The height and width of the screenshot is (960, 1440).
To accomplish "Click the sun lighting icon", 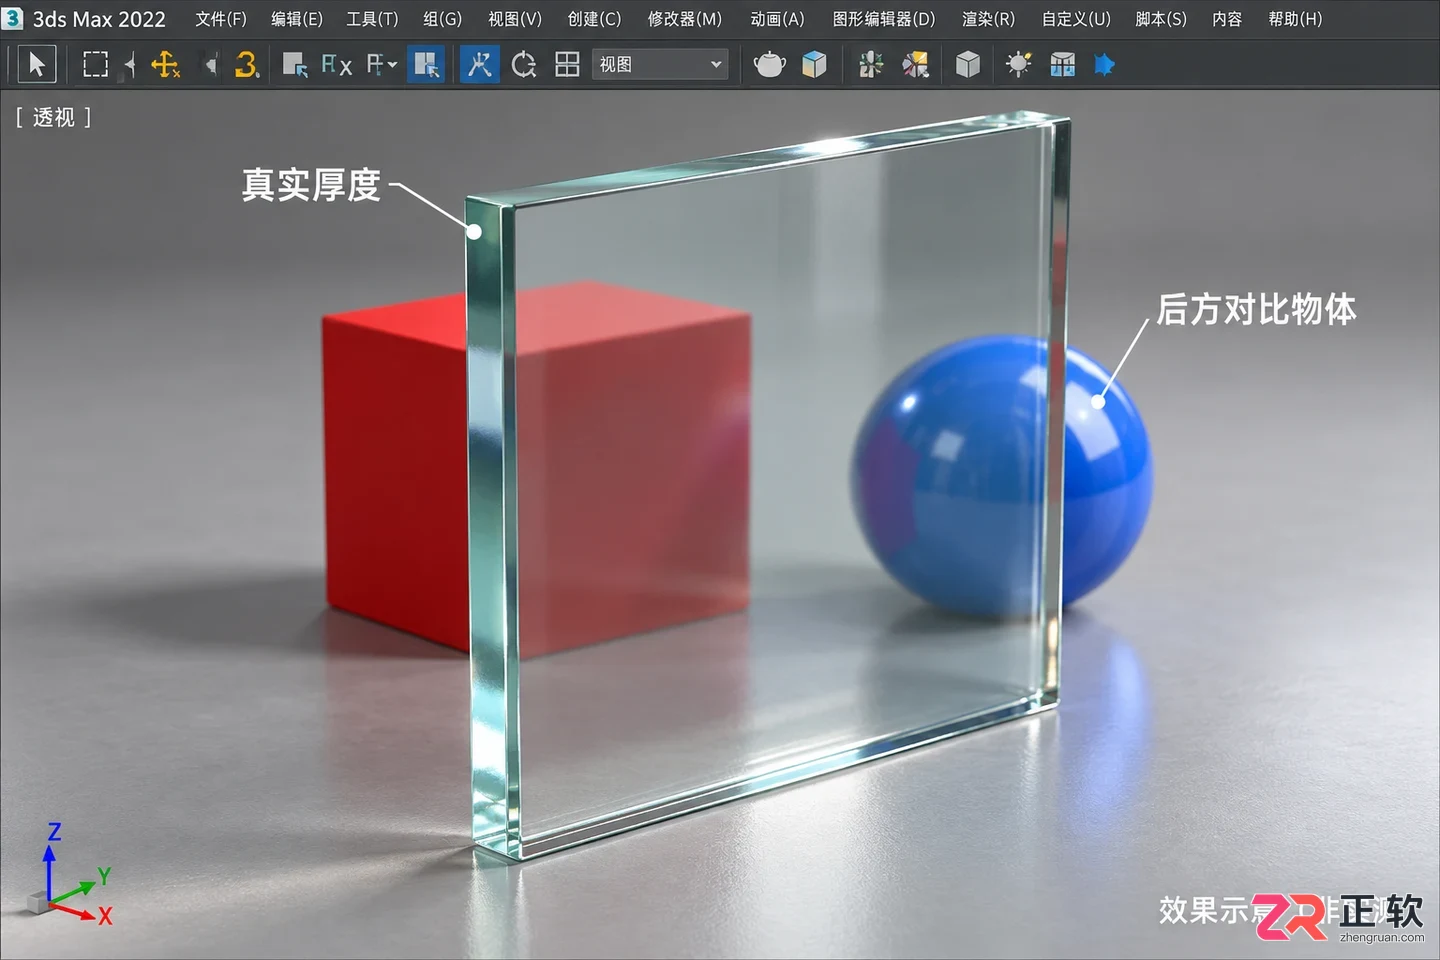I will point(1019,65).
